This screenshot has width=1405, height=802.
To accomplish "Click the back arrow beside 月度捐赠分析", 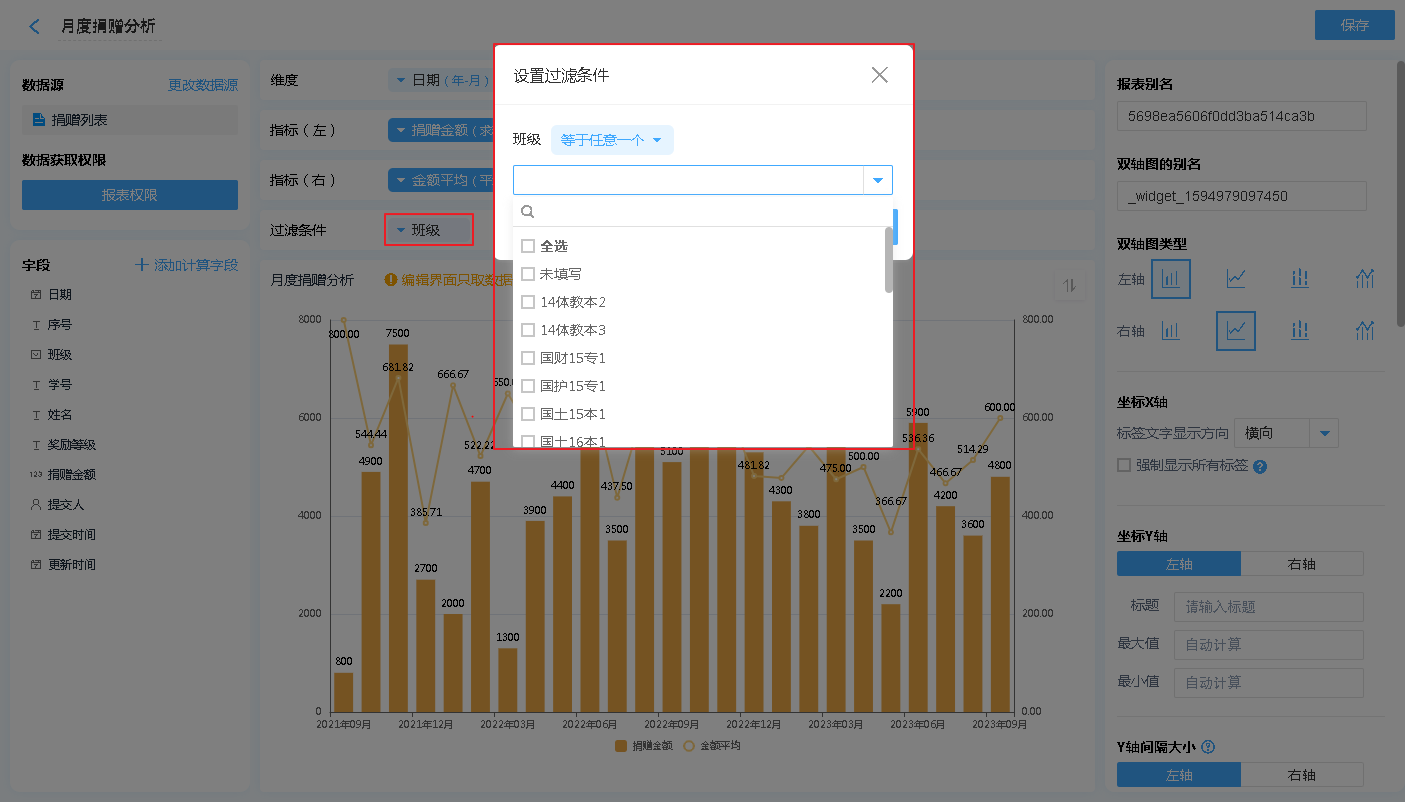I will 35,27.
